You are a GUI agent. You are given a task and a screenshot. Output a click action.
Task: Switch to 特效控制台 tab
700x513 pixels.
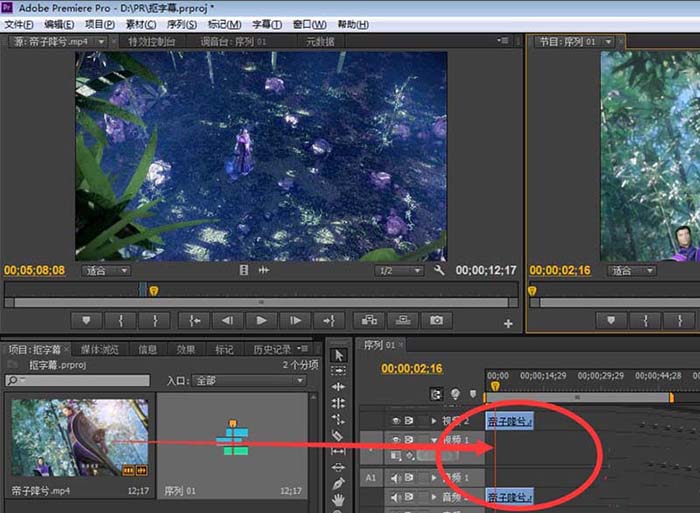(151, 42)
